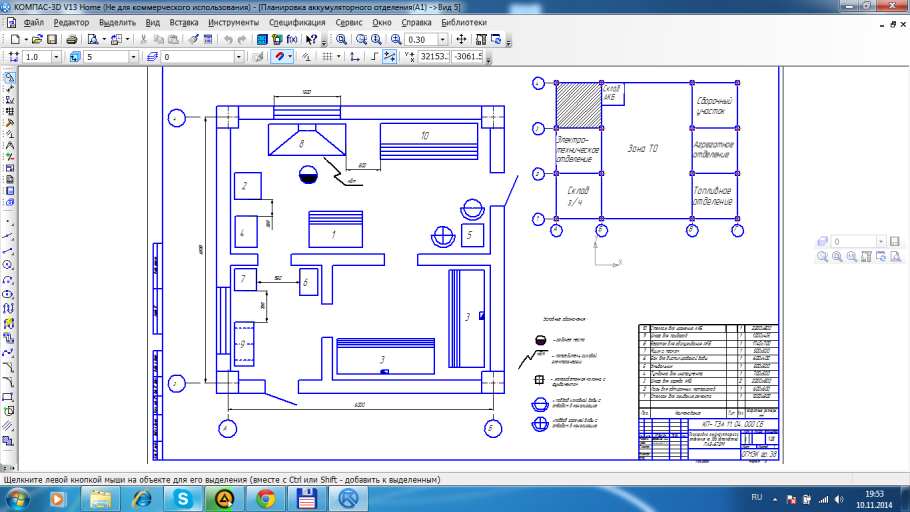Click the pan/move view crosshair icon

pos(461,39)
